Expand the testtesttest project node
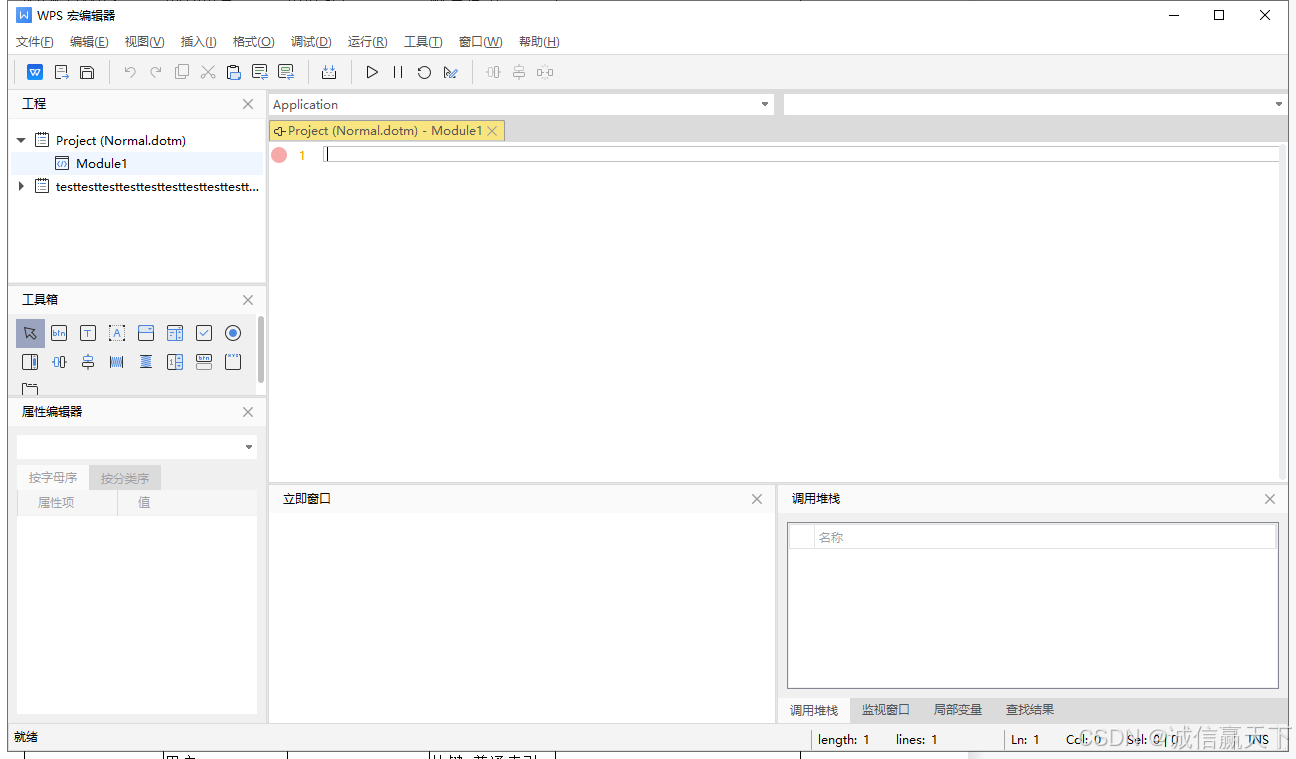Image resolution: width=1296 pixels, height=759 pixels. click(x=21, y=186)
